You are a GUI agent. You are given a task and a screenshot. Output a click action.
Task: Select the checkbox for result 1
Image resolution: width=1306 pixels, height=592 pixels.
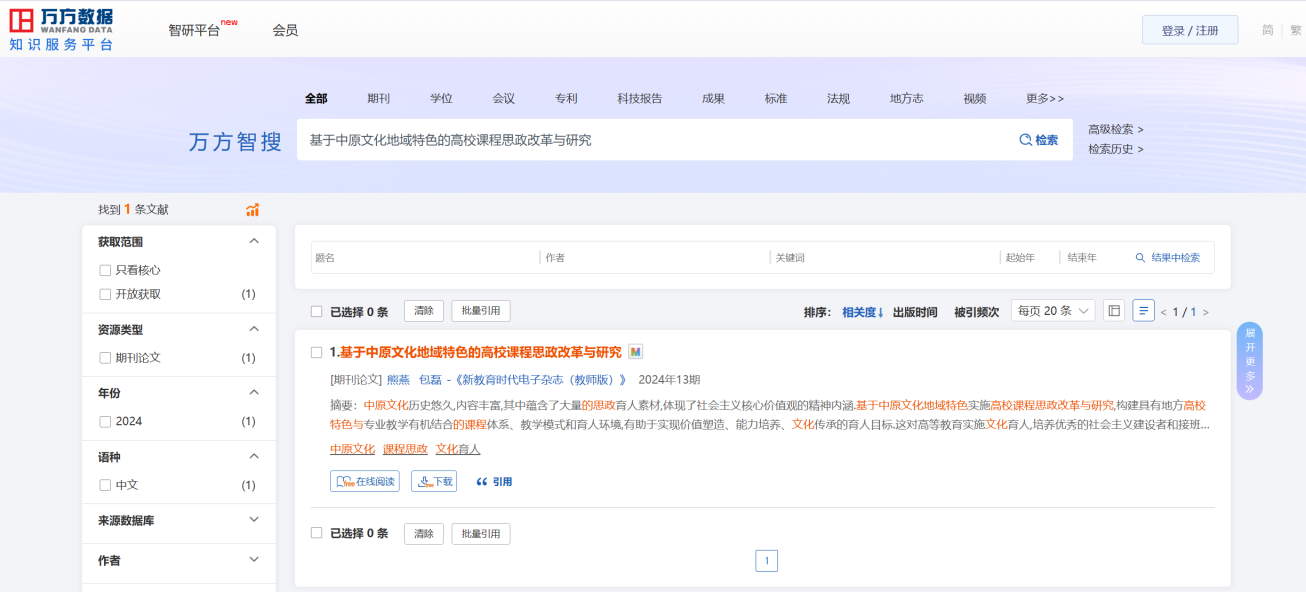316,352
